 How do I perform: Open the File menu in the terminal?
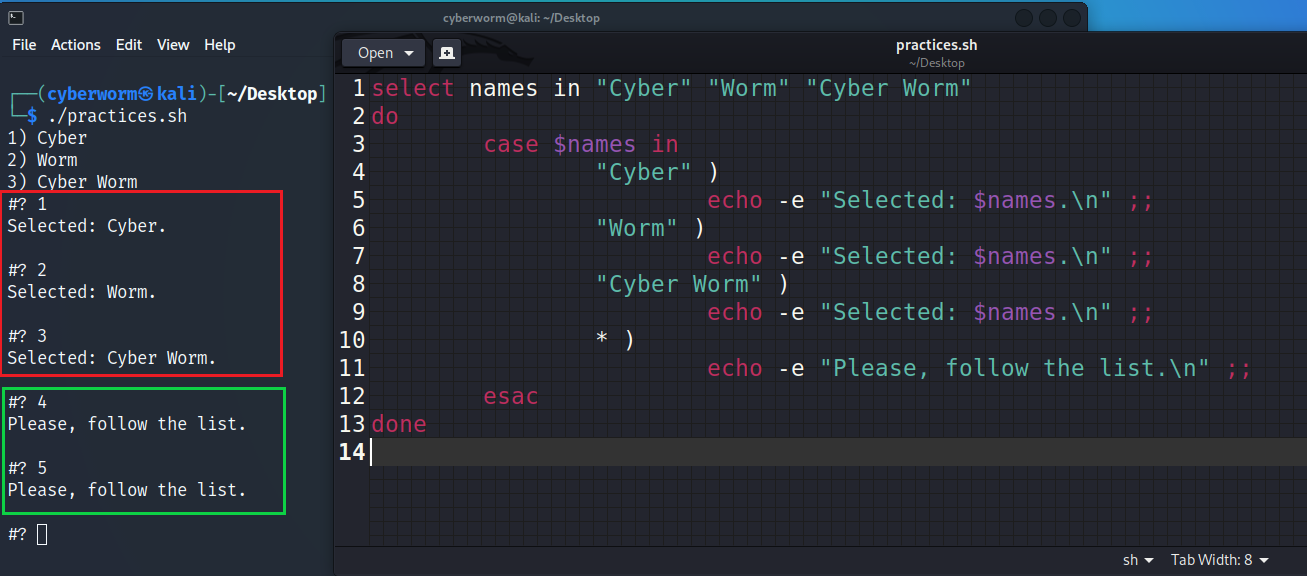coord(24,45)
